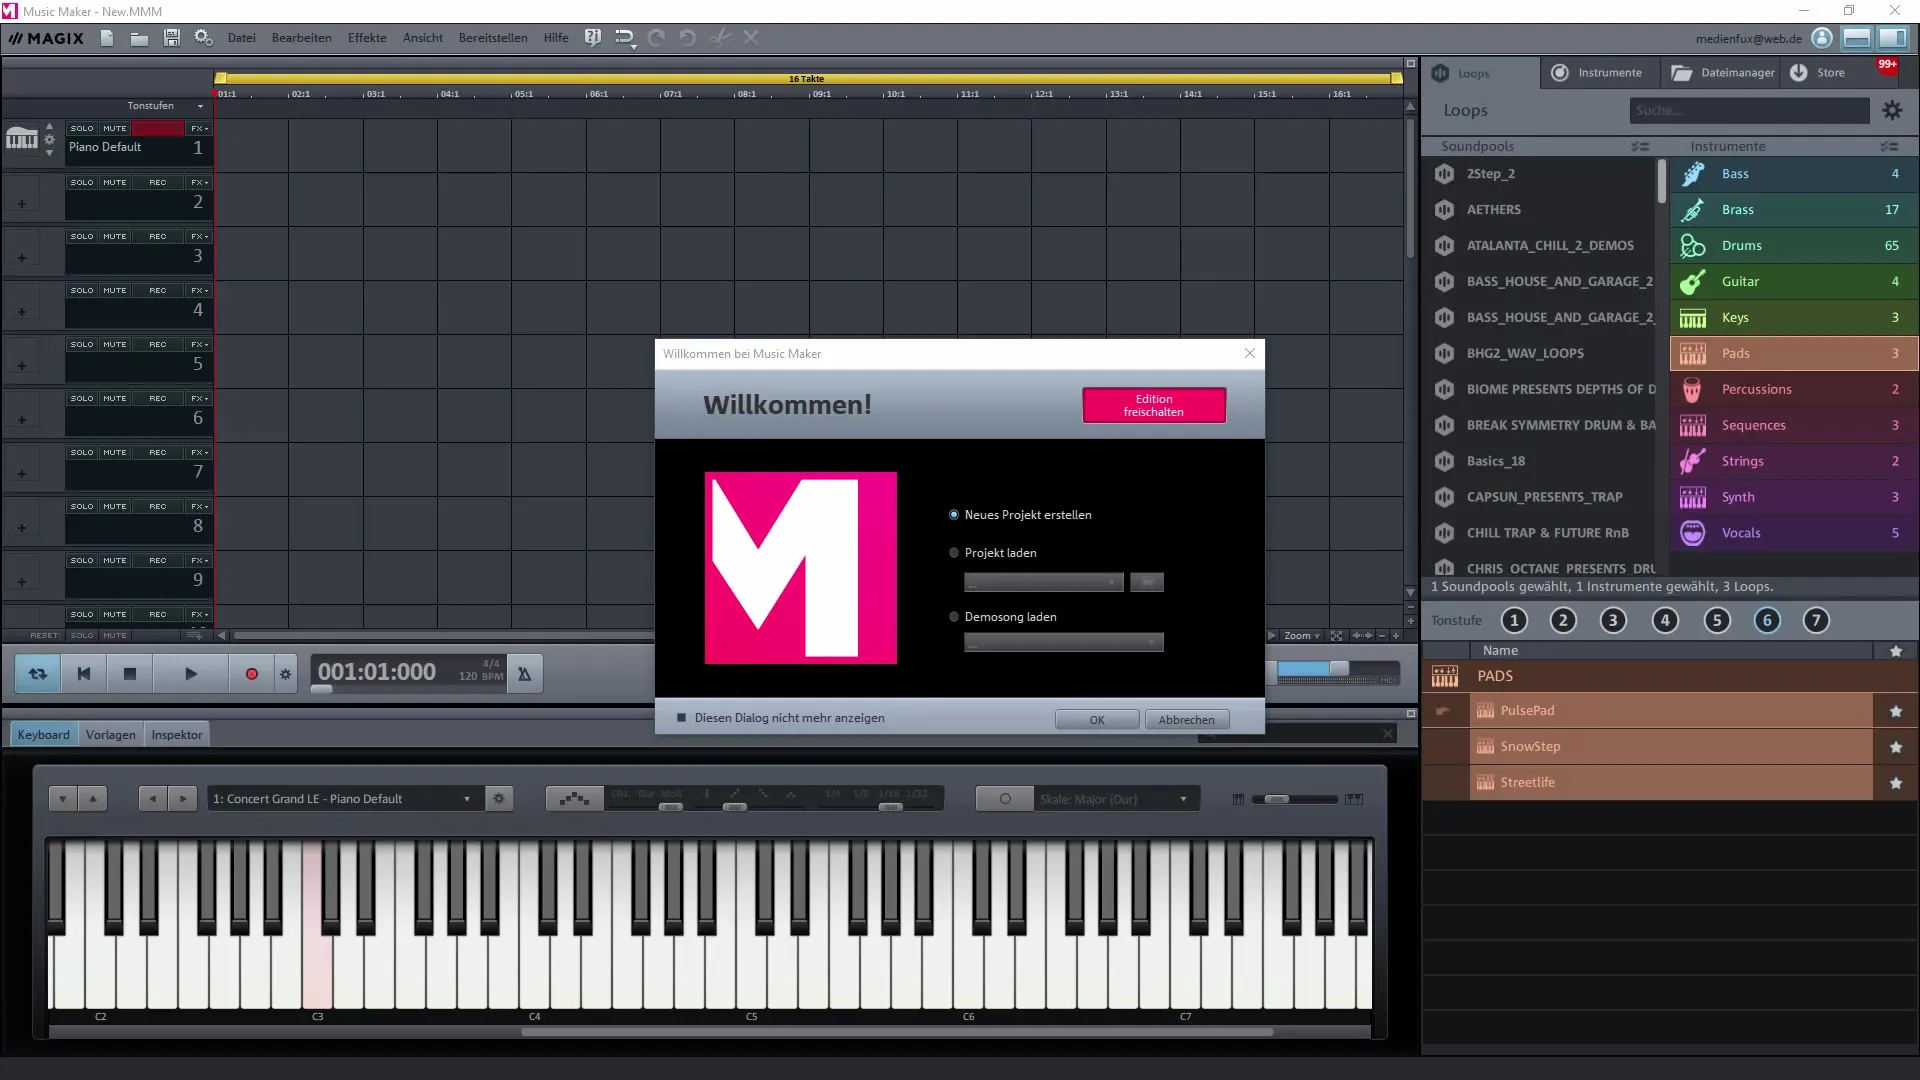Toggle SOLO on track 5

click(x=82, y=345)
